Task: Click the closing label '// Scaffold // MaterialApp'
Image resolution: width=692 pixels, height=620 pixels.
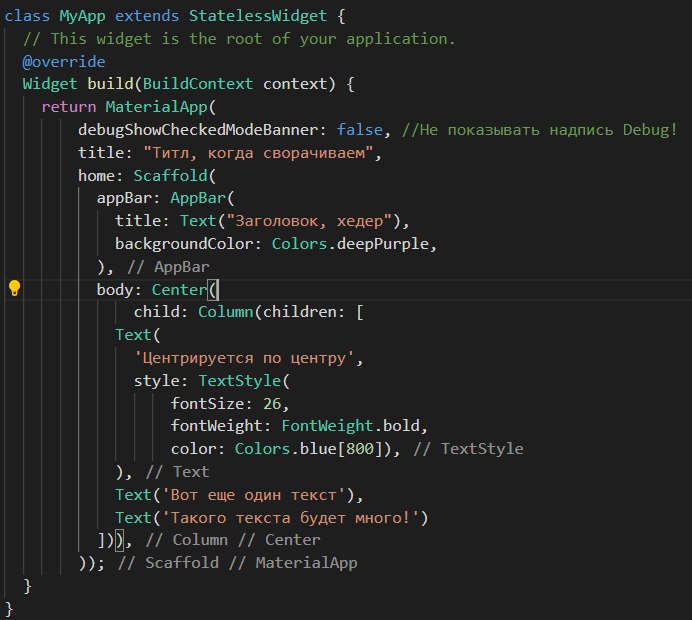Action: pos(237,563)
